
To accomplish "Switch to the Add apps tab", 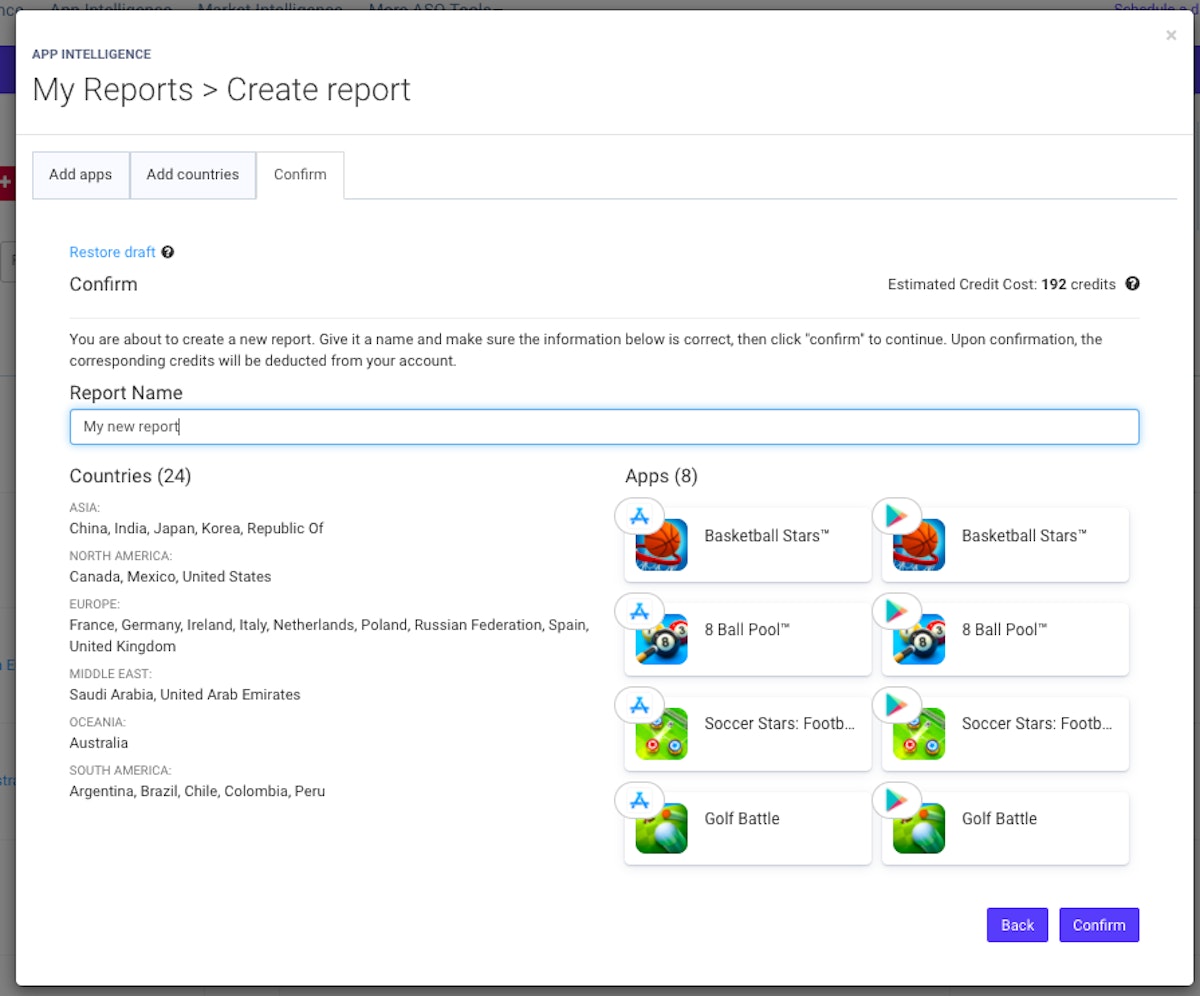I will pos(80,175).
